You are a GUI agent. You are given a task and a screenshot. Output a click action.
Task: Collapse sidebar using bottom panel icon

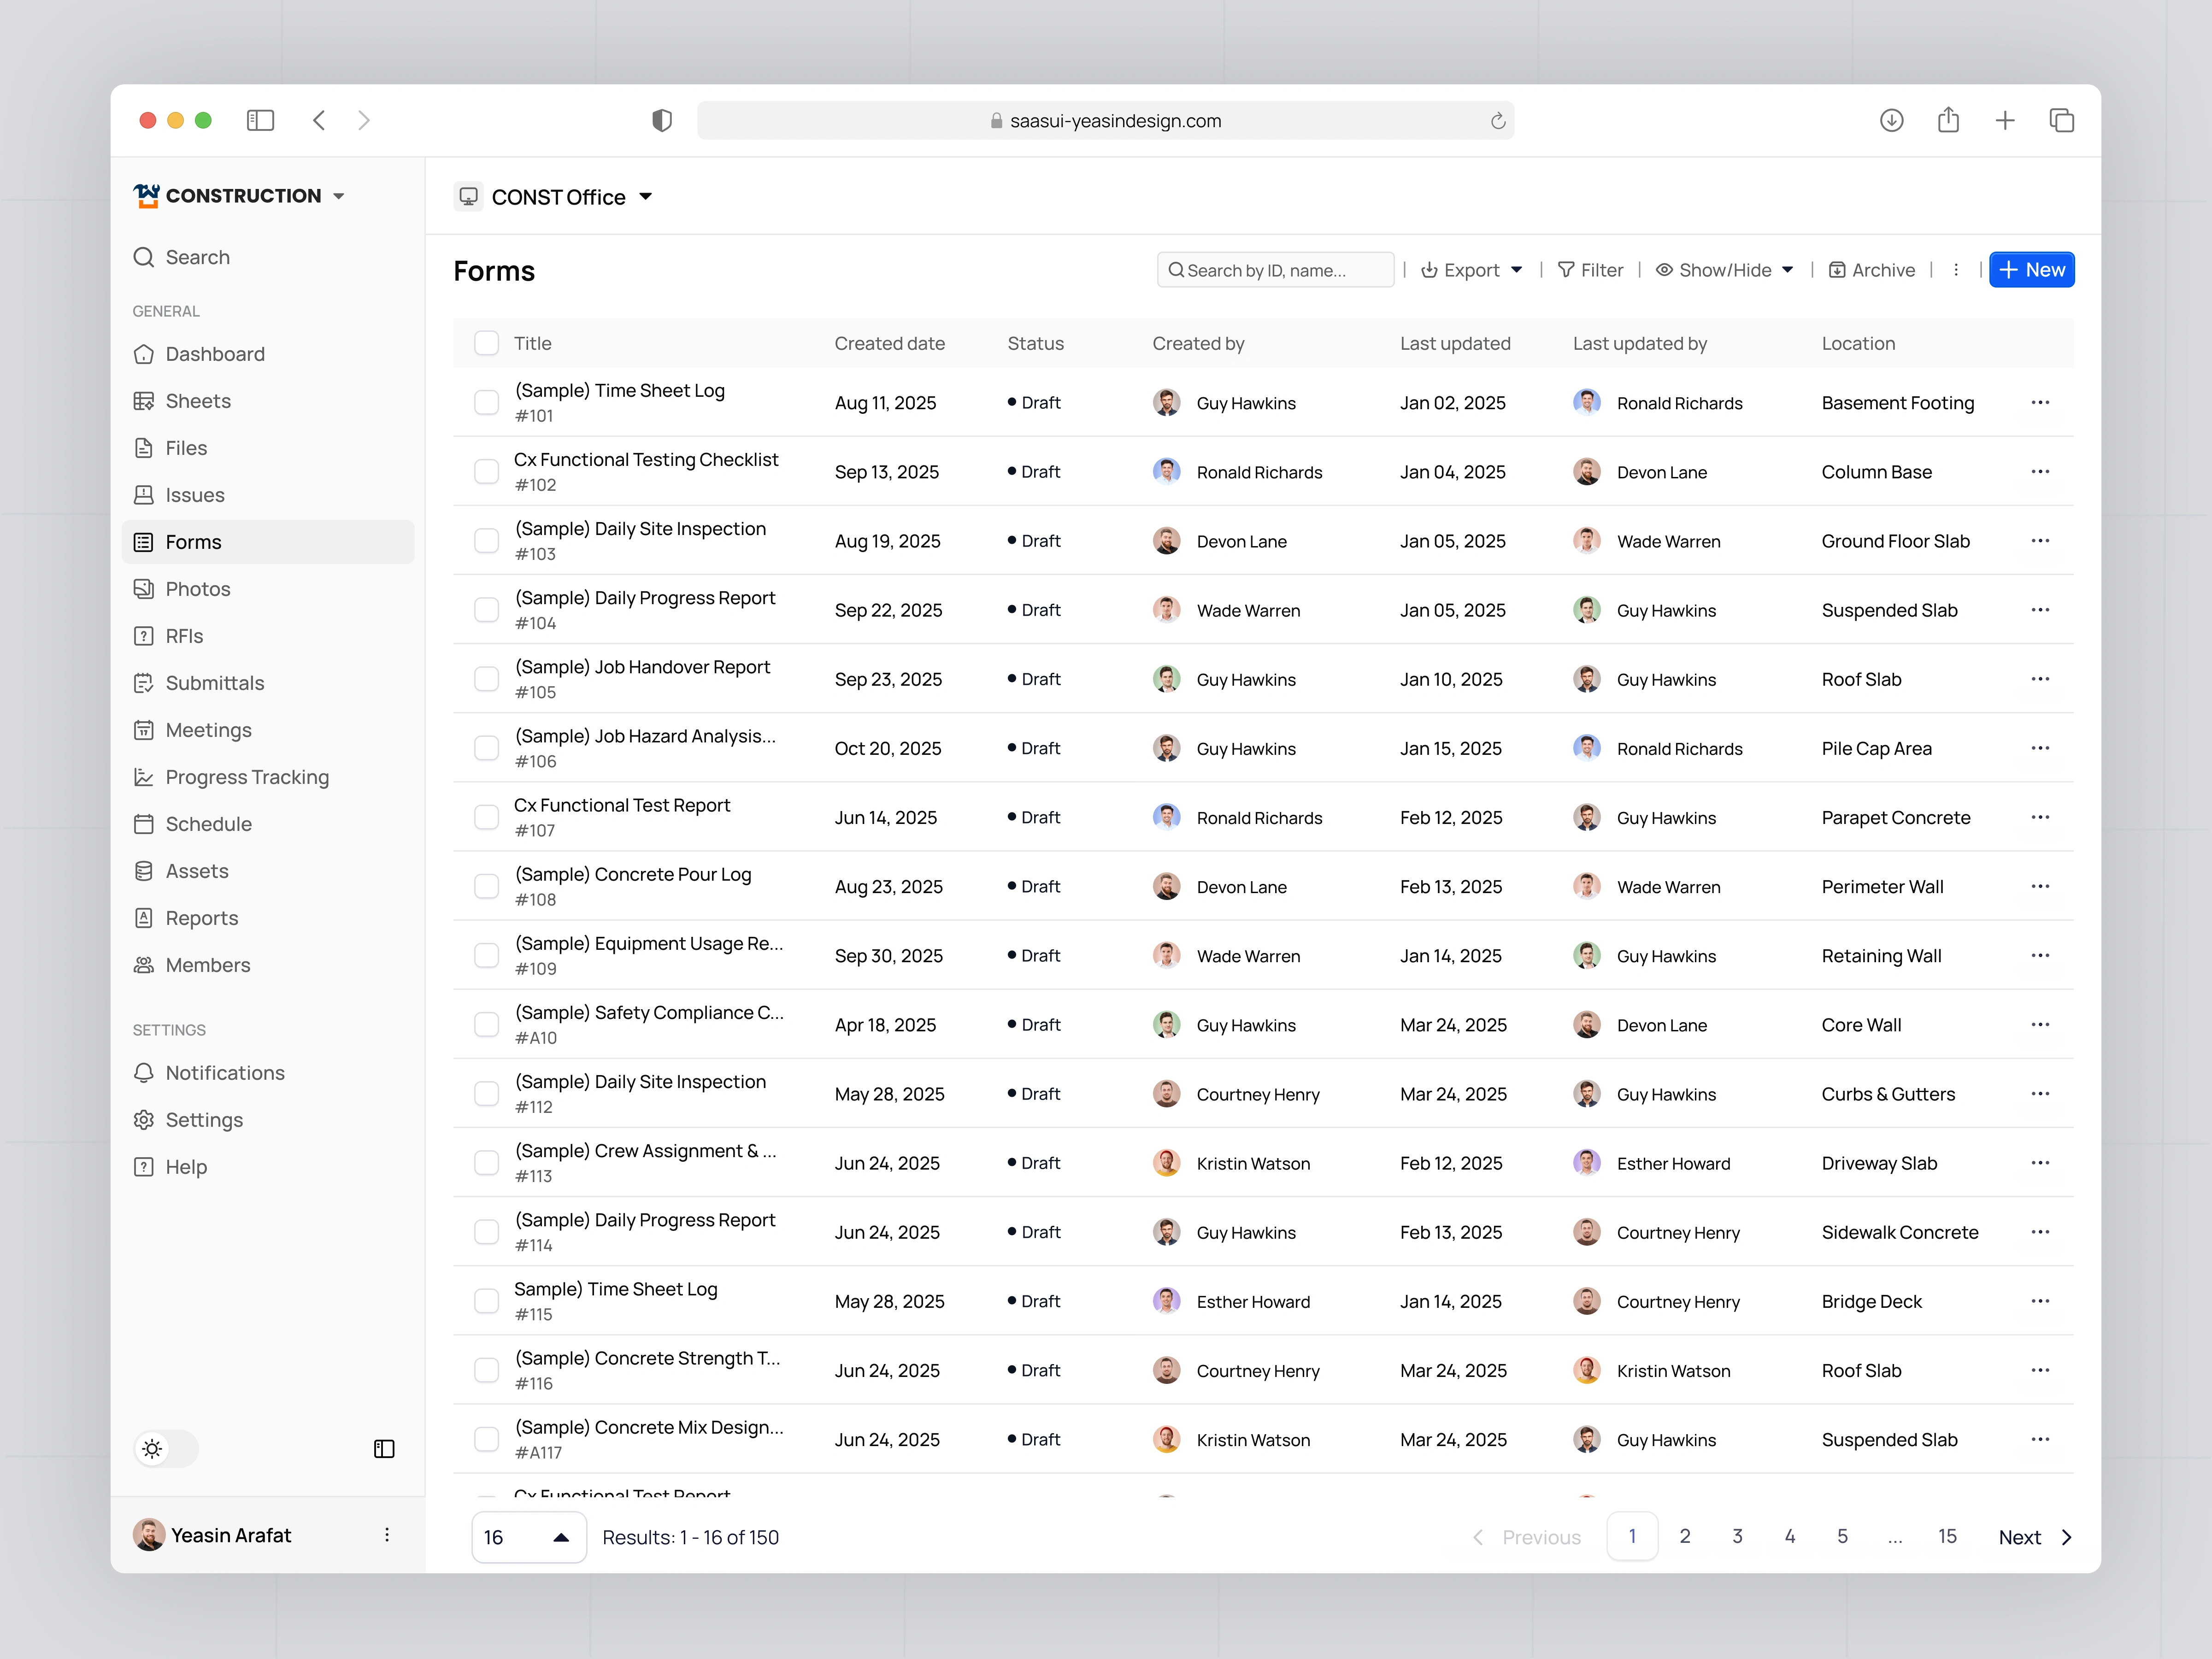[x=384, y=1449]
